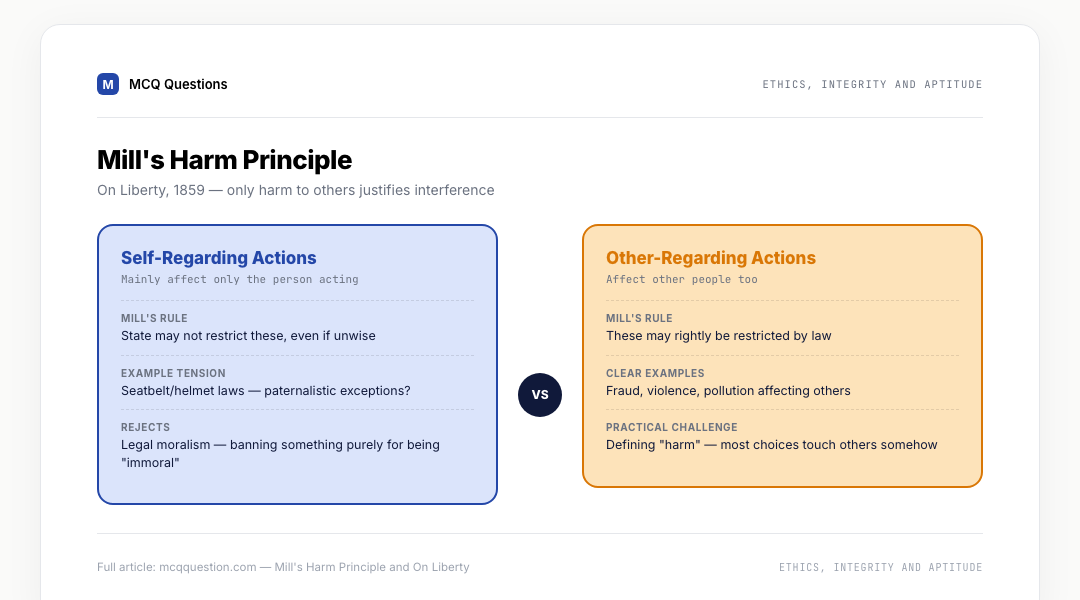The width and height of the screenshot is (1080, 600).
Task: Click the Other-Regarding Actions card title
Action: [x=711, y=258]
